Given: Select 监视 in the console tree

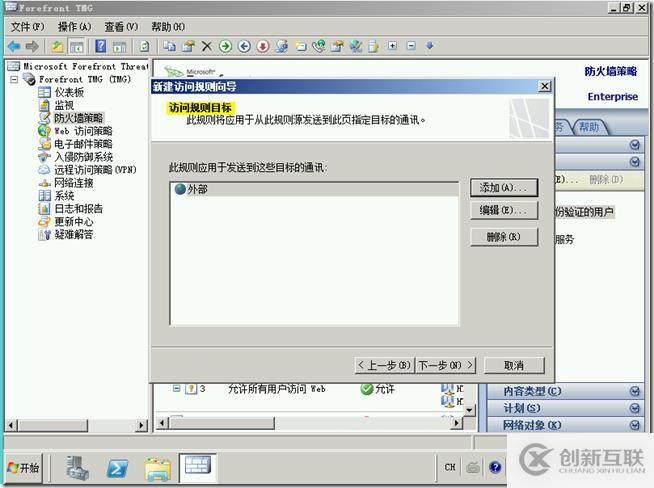Looking at the screenshot, I should click(64, 105).
